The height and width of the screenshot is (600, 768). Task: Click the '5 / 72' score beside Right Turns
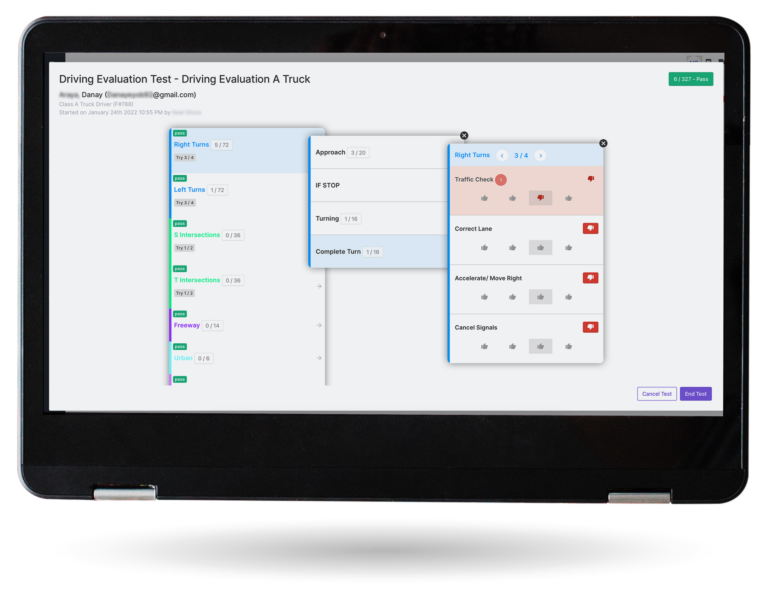coord(221,145)
